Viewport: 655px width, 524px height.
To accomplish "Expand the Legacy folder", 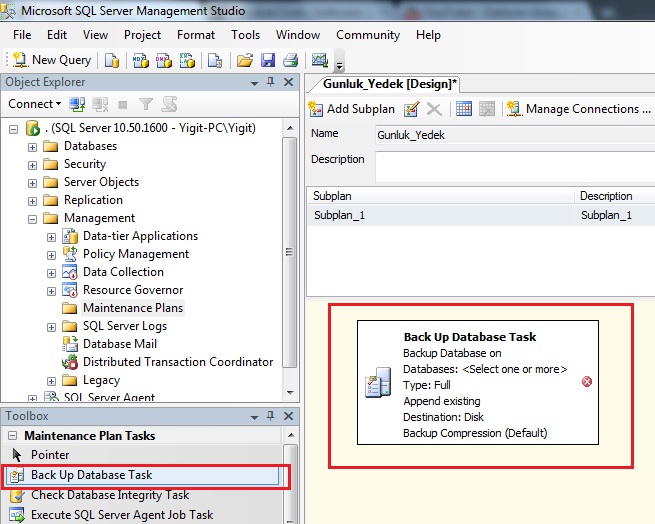I will pyautogui.click(x=51, y=381).
